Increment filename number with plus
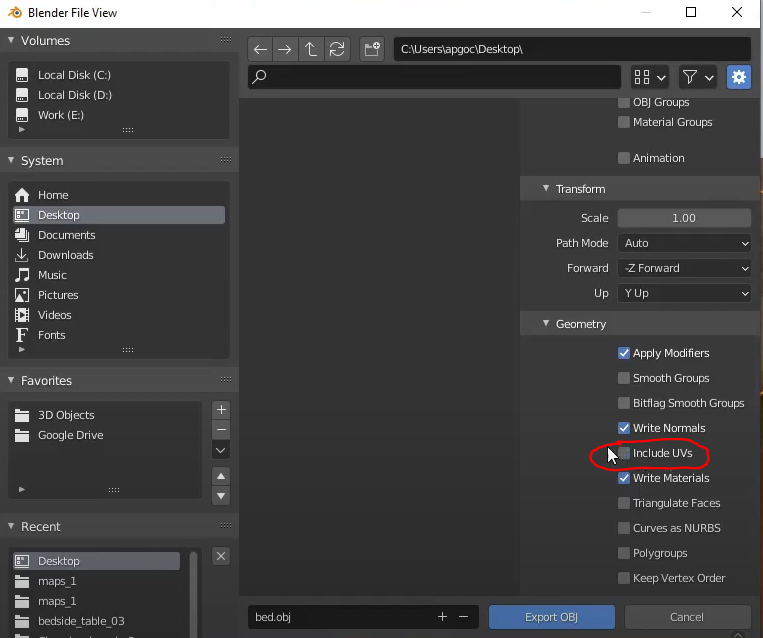 coord(442,617)
